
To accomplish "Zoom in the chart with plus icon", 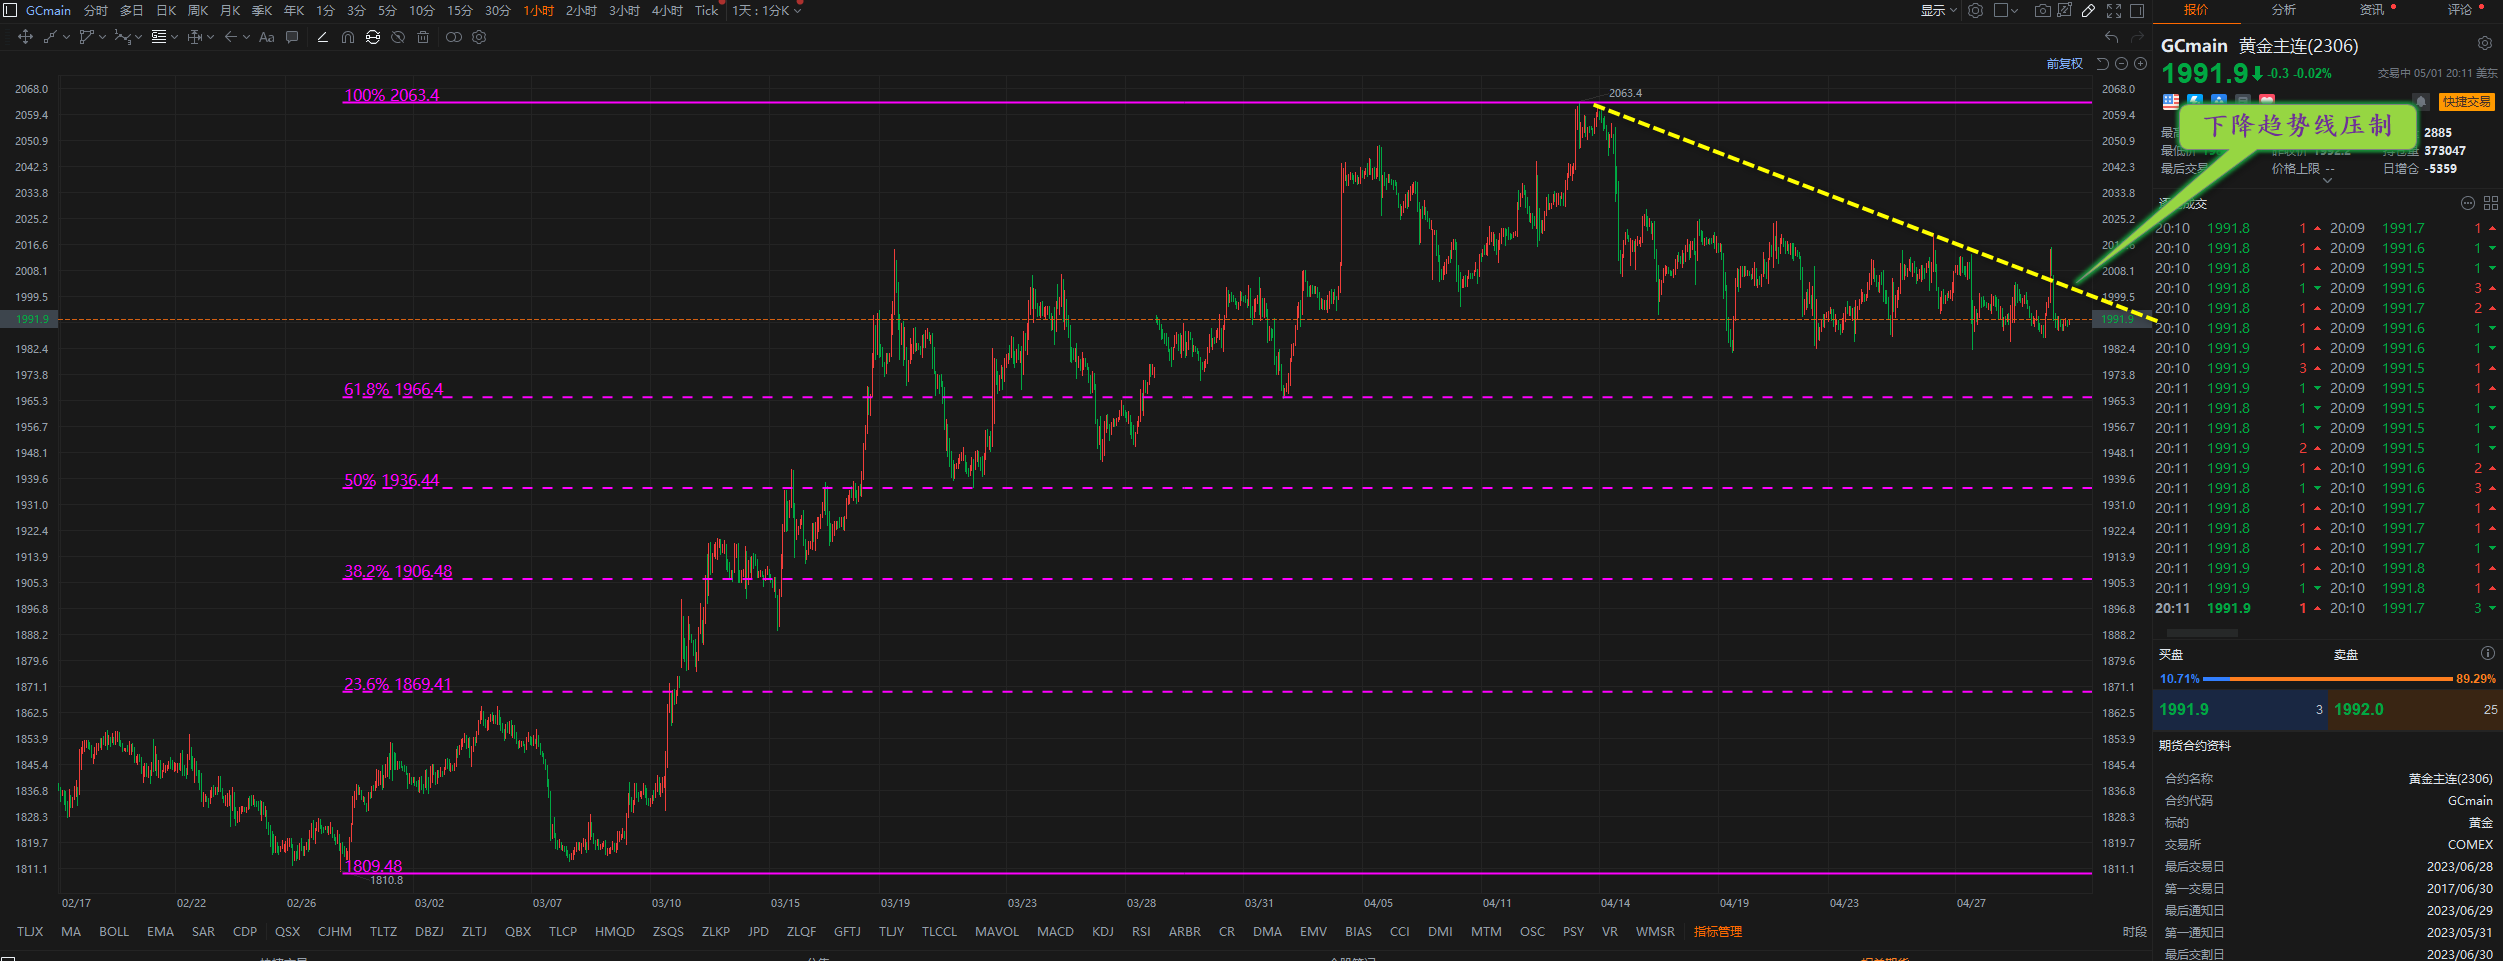I will coord(2140,64).
